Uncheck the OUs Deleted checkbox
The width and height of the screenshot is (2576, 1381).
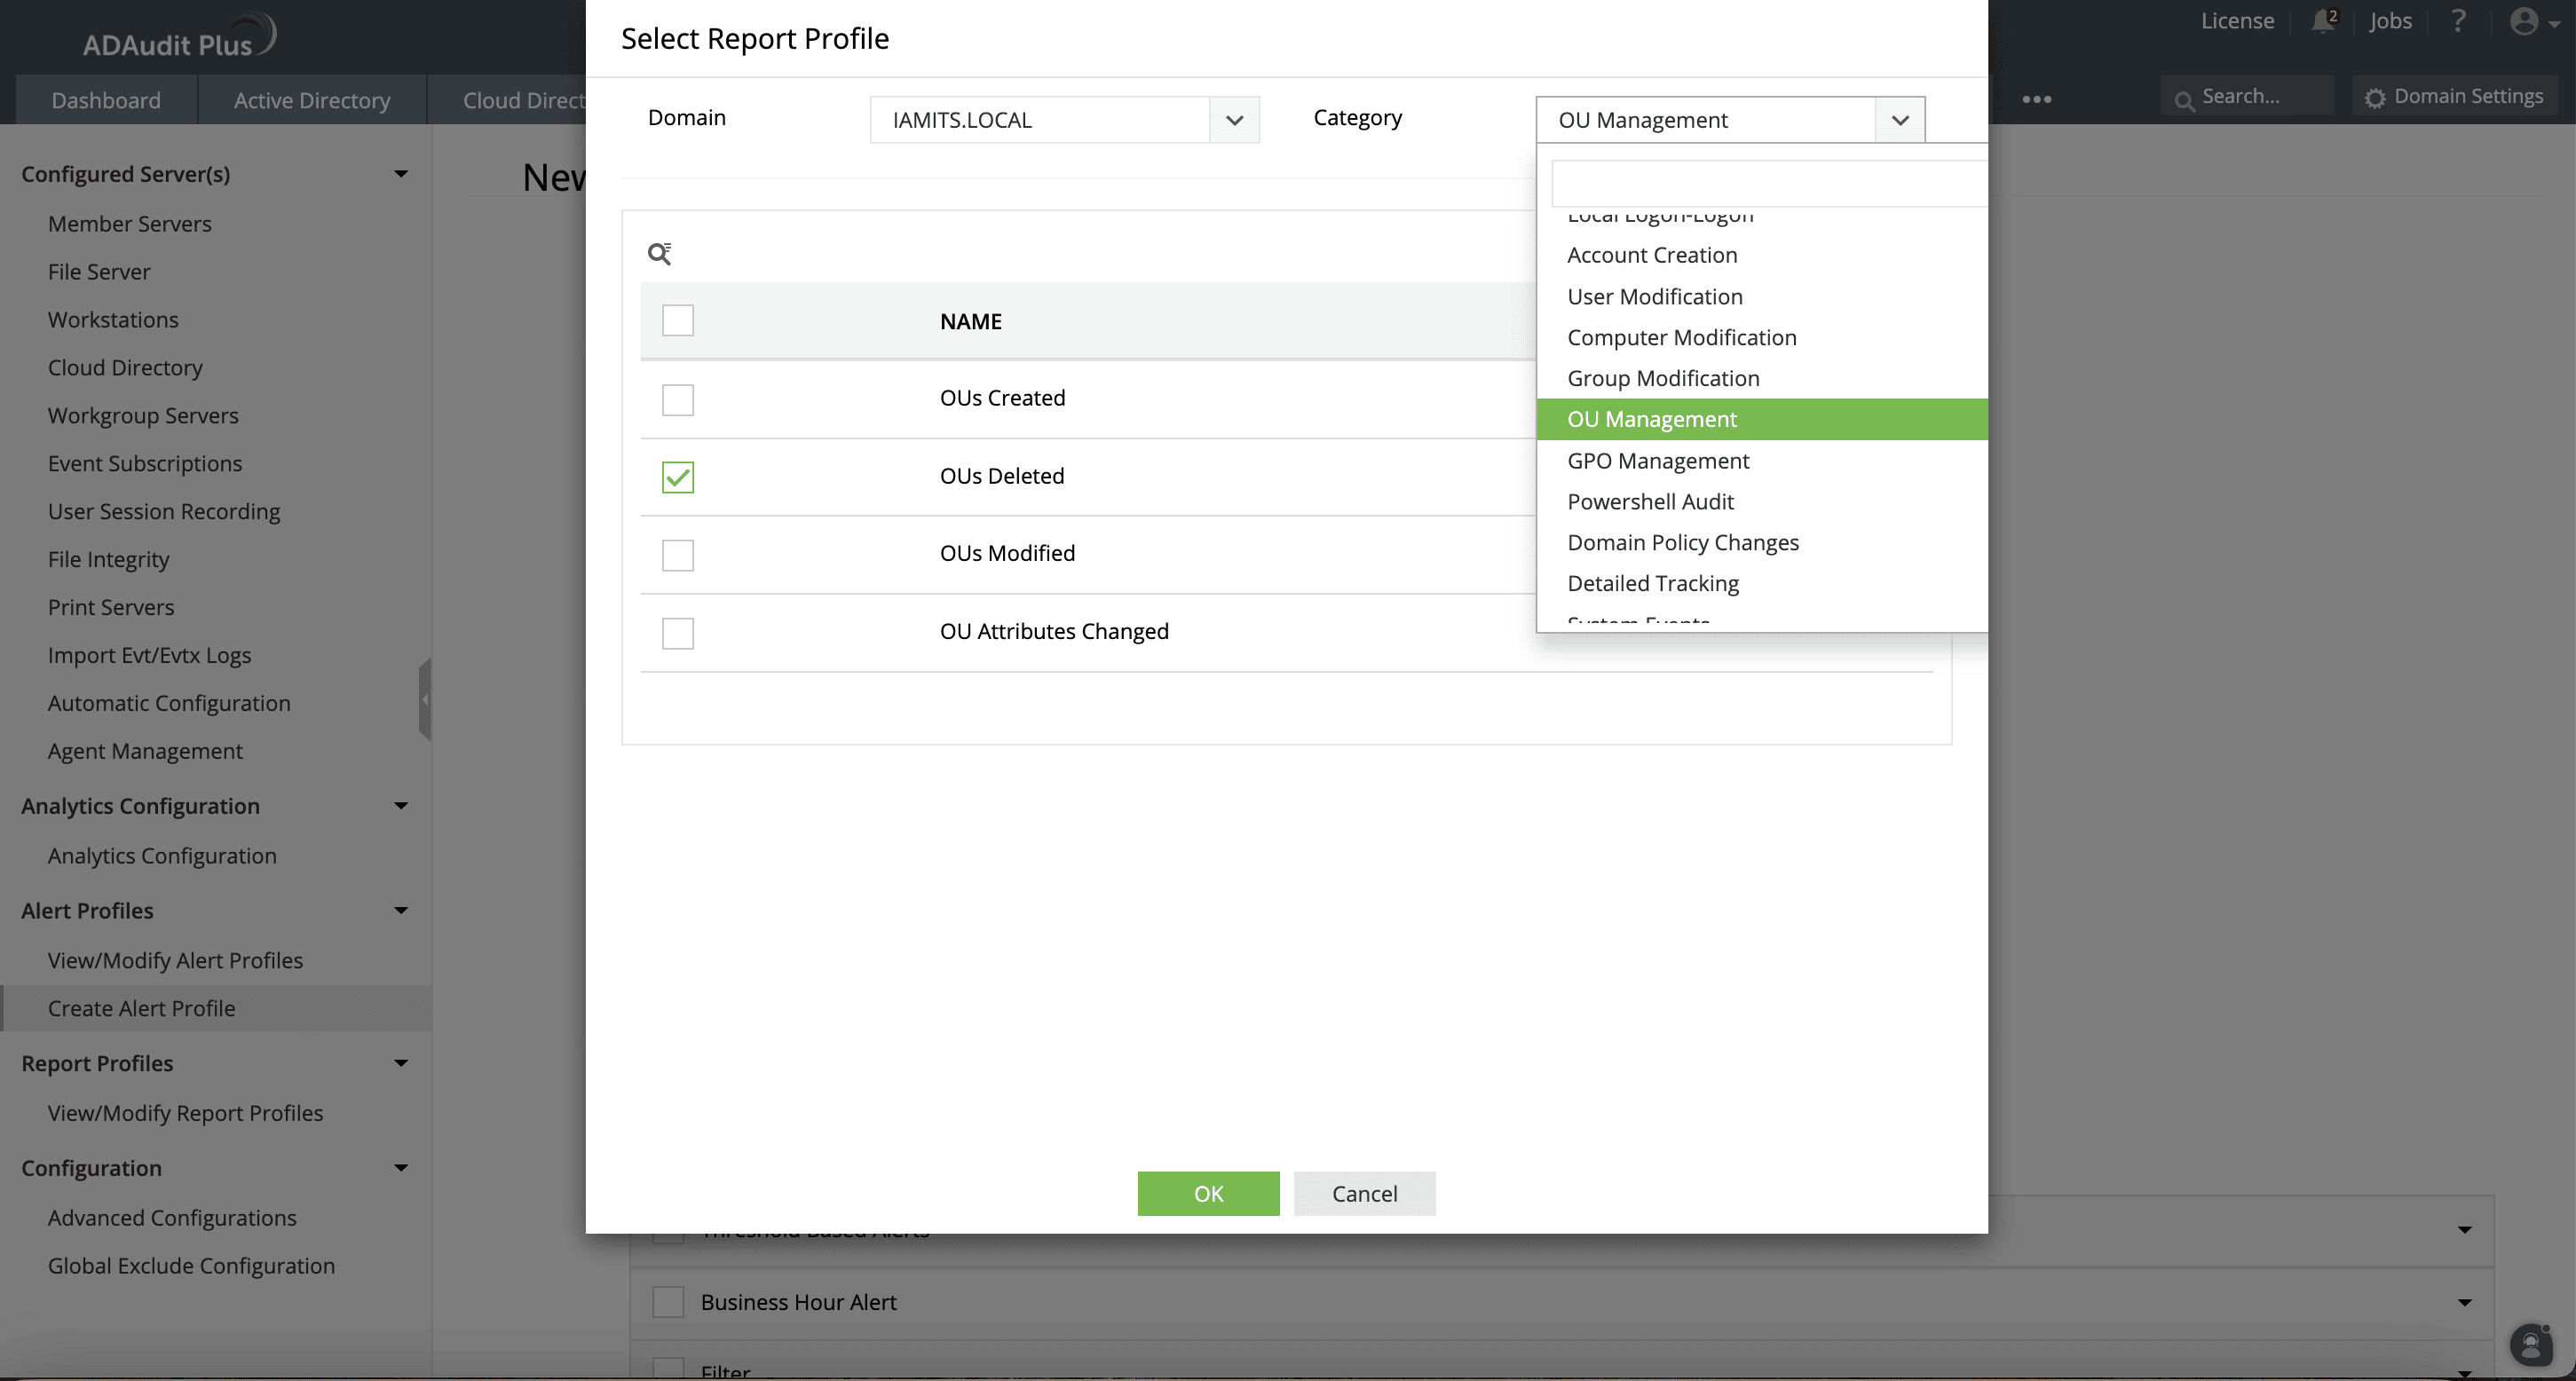point(678,477)
